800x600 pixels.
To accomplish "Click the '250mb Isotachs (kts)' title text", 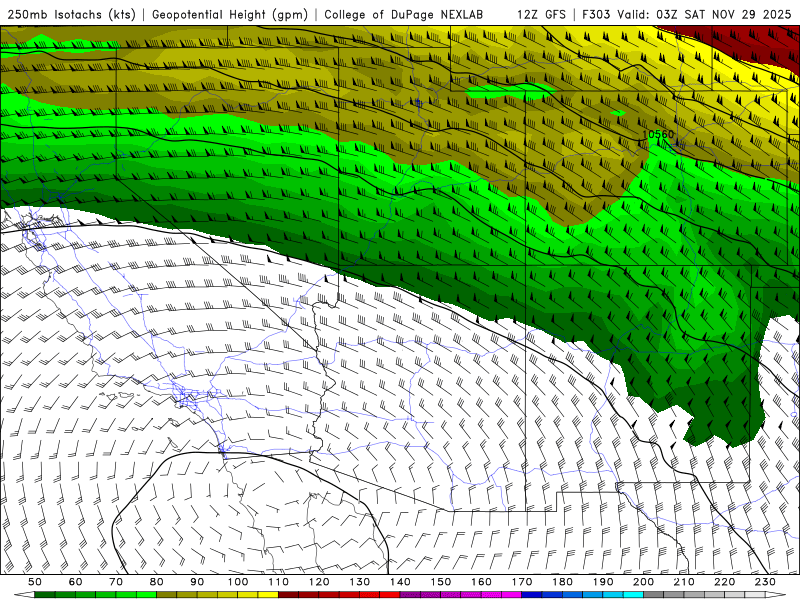I will point(71,14).
